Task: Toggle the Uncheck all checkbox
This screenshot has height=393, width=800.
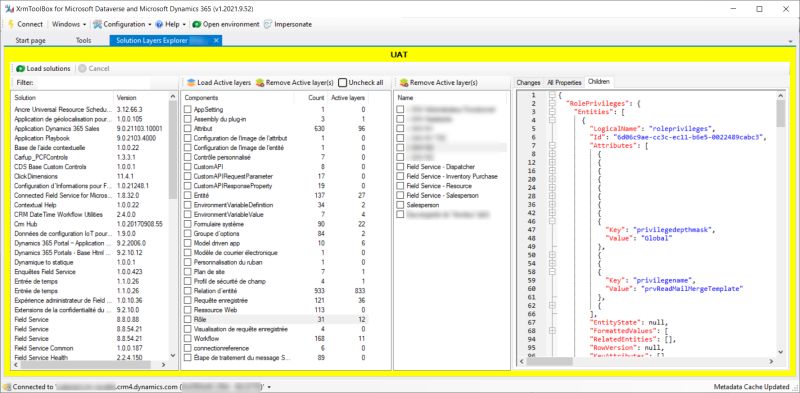Action: click(342, 82)
